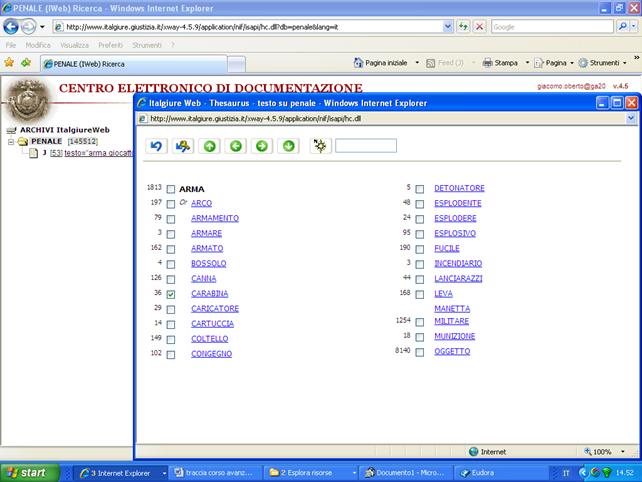The width and height of the screenshot is (642, 482).
Task: Click the Thesaurus toolbar text field
Action: [366, 146]
